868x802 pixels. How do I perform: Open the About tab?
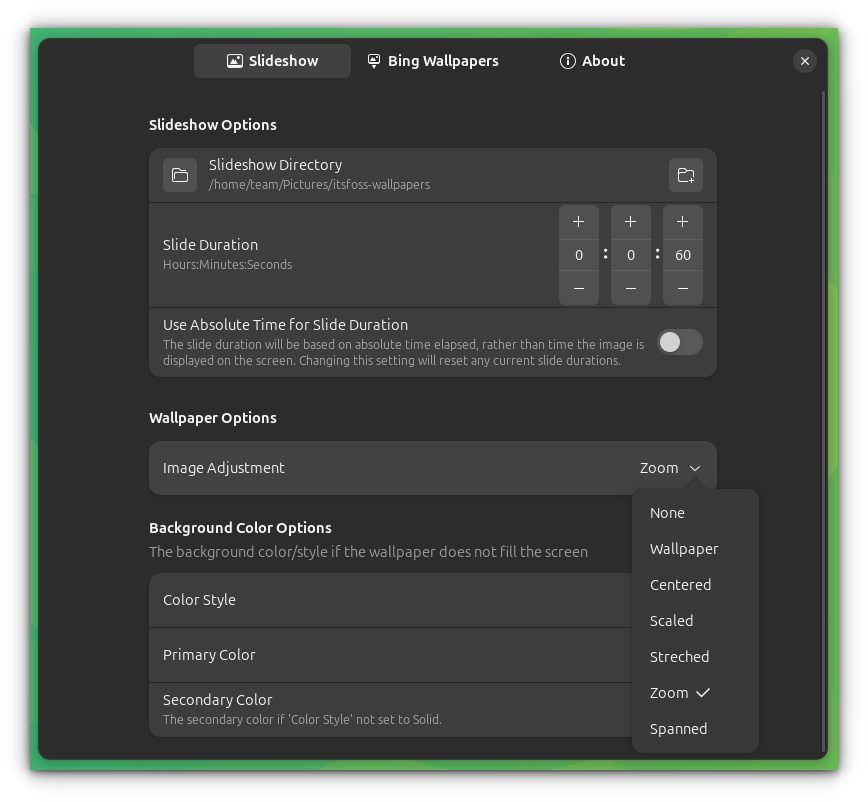(x=591, y=61)
